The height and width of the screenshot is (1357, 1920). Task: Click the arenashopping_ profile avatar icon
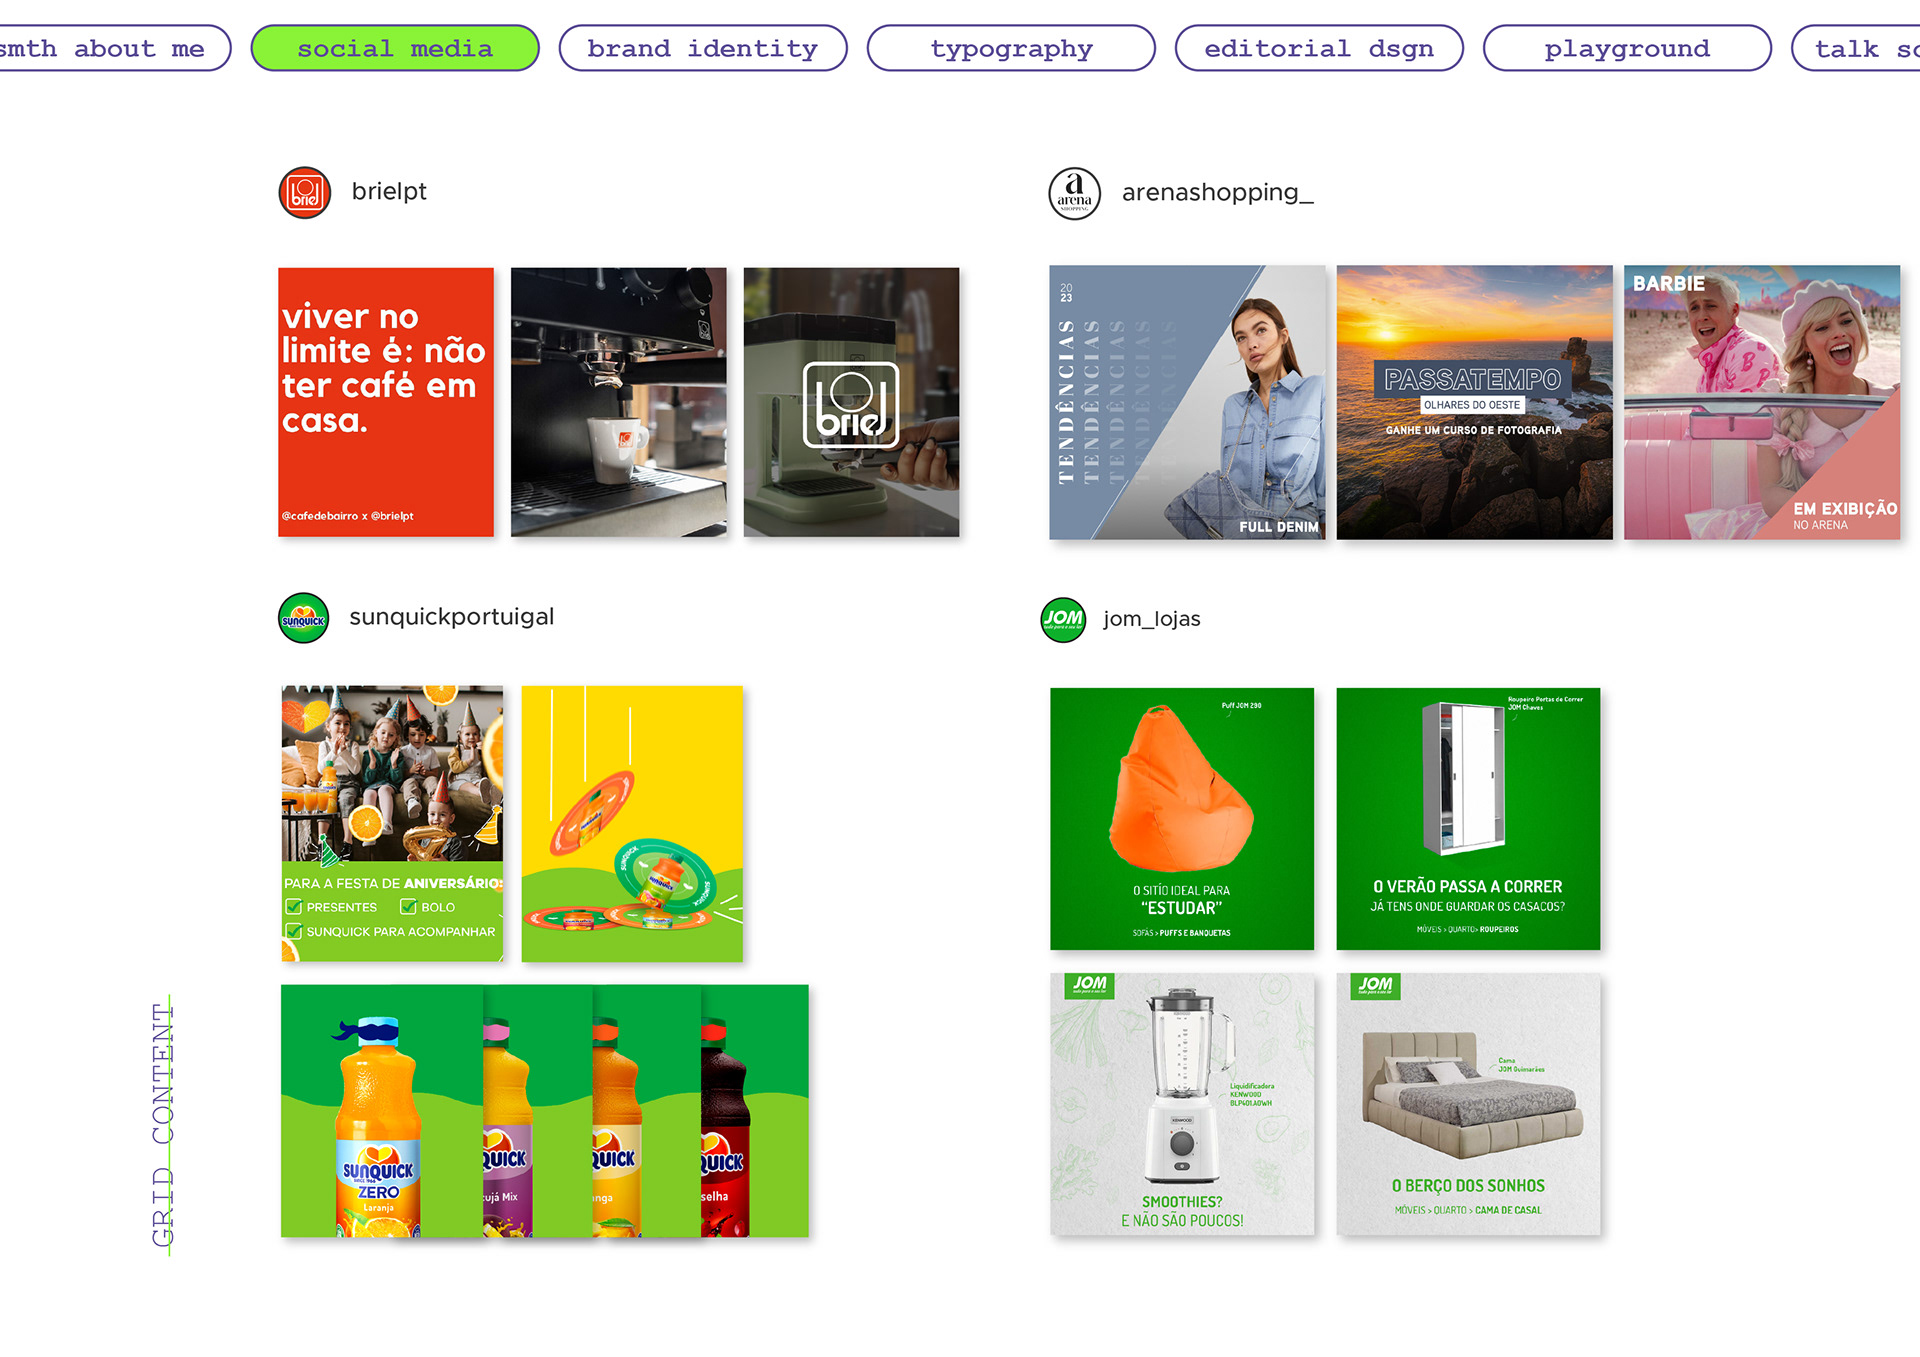click(1074, 193)
